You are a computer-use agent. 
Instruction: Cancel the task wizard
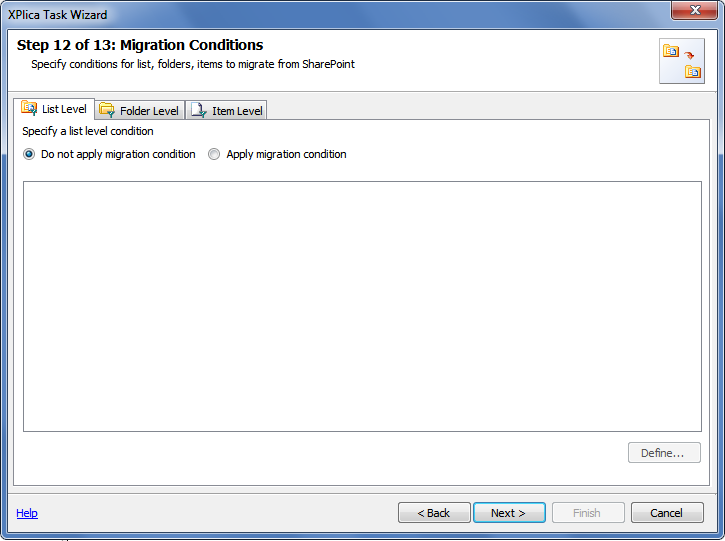667,513
